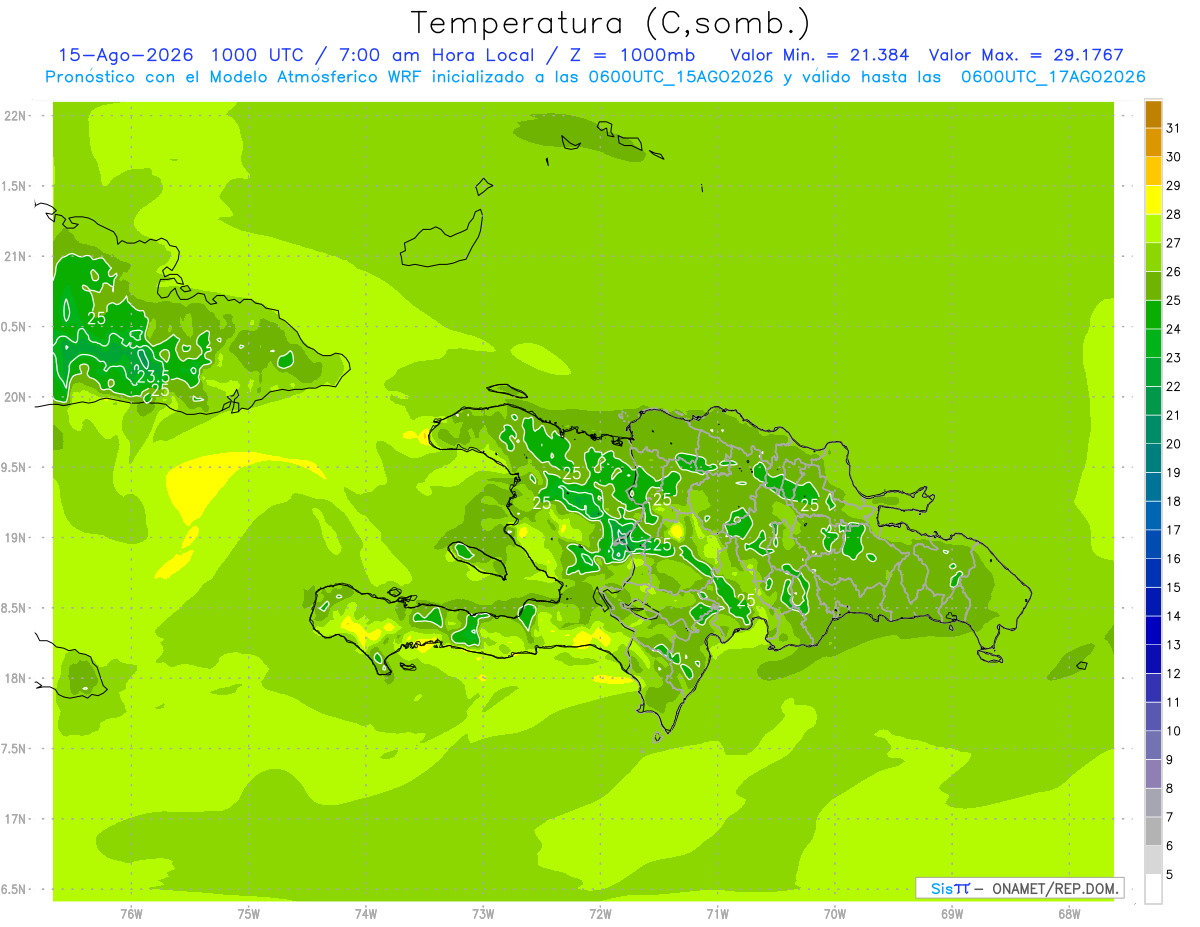1200x927 pixels.
Task: Pick the purple legend swatch between 8 and 9
Action: point(1153,774)
